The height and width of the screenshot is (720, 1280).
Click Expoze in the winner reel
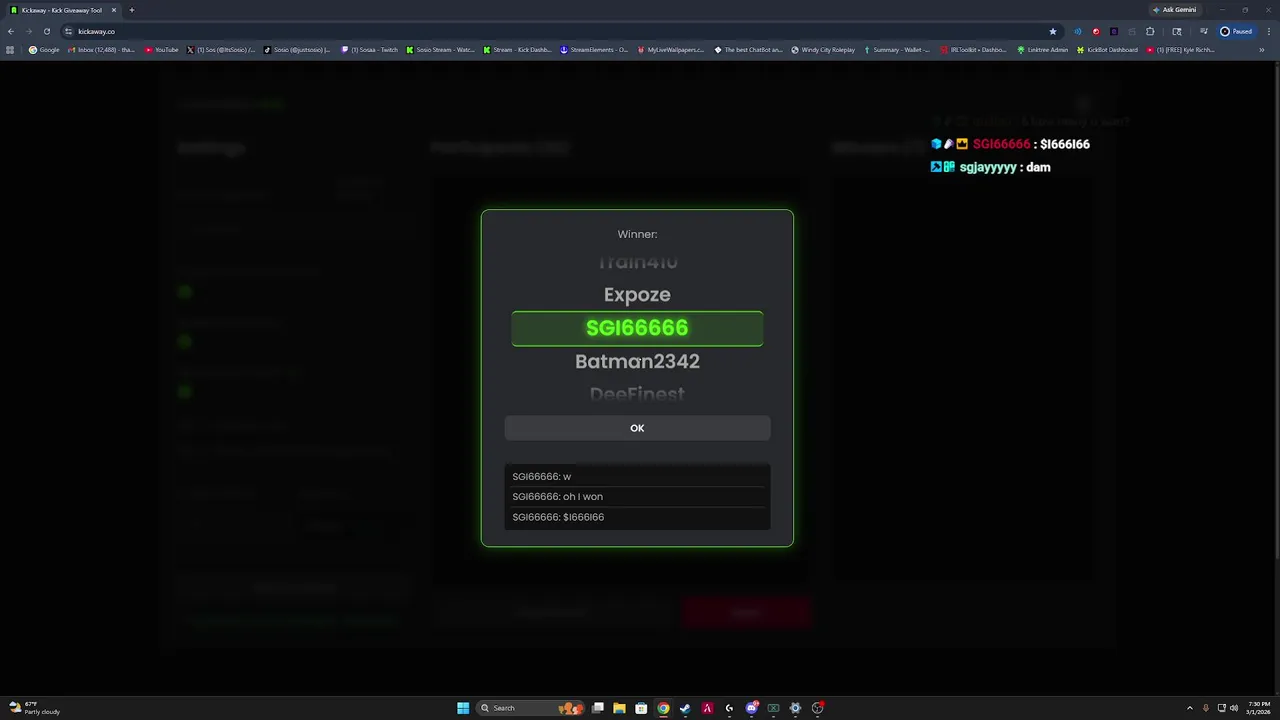click(x=637, y=295)
